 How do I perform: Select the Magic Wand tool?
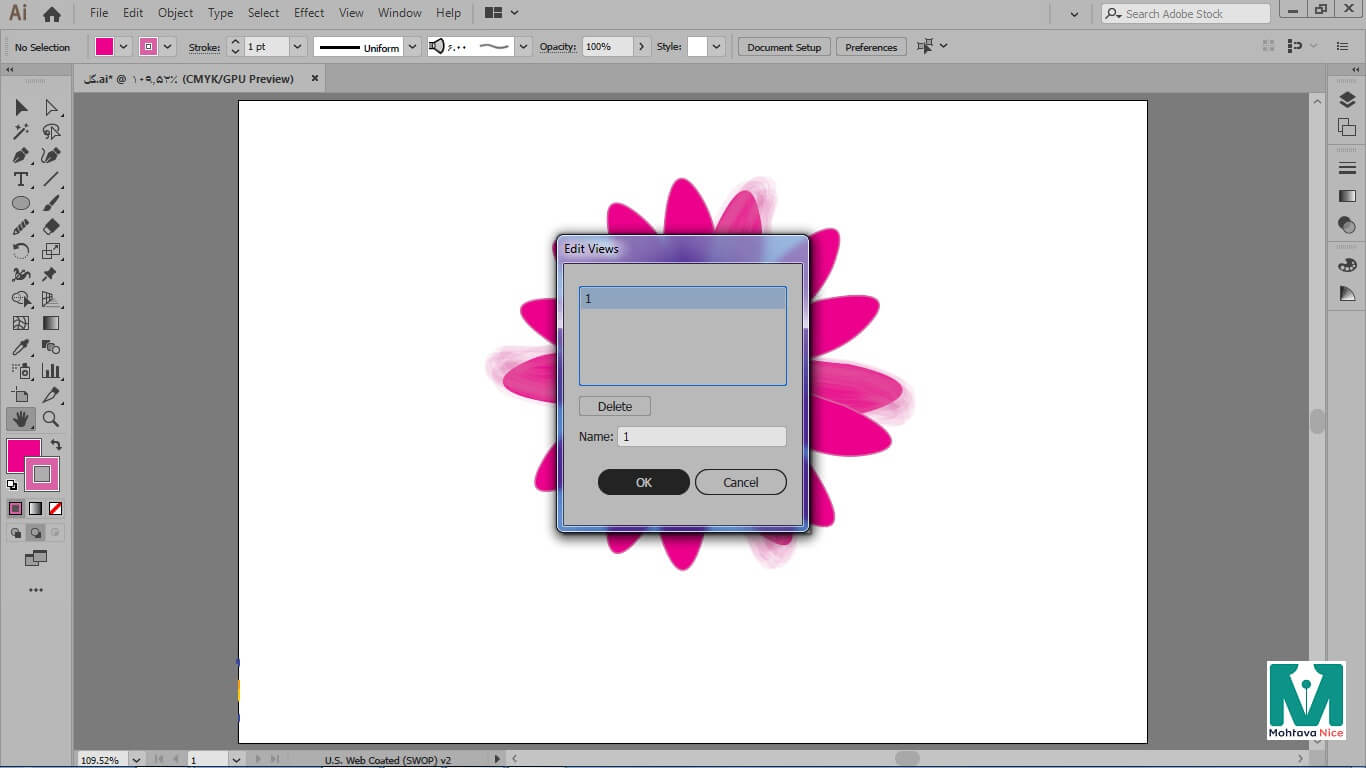click(20, 132)
